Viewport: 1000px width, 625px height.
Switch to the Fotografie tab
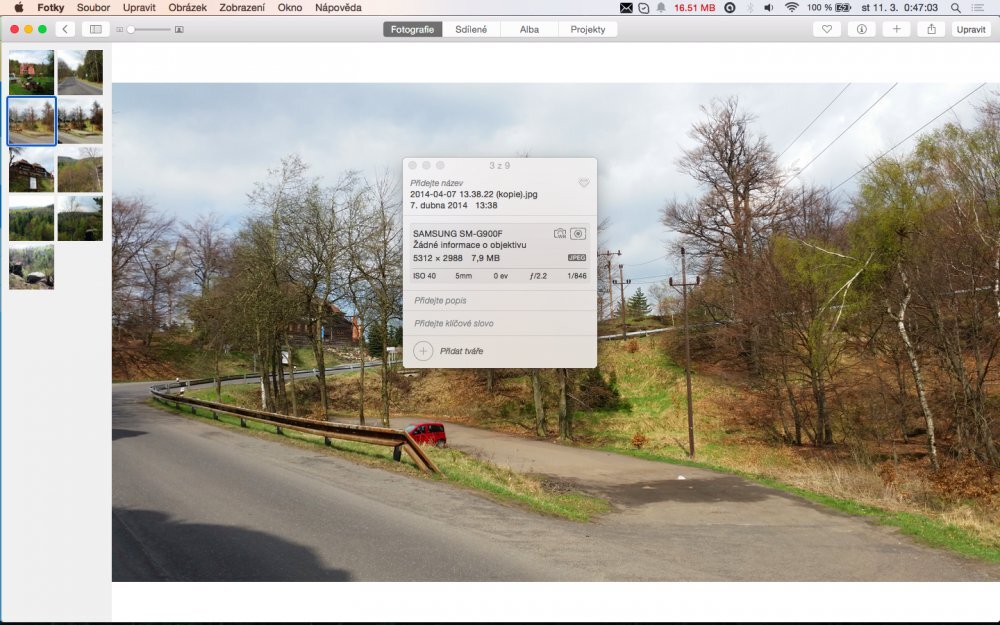click(412, 30)
